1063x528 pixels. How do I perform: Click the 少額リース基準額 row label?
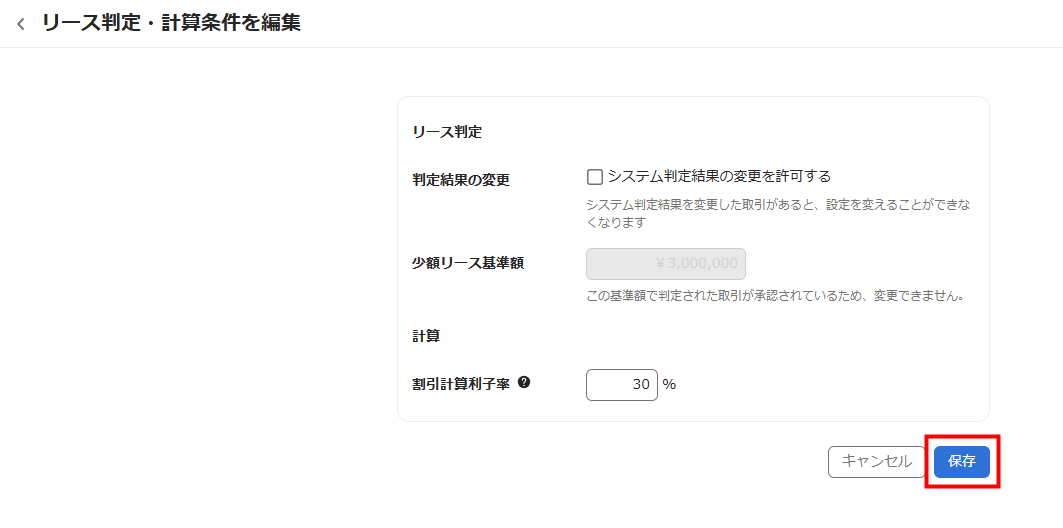point(468,263)
